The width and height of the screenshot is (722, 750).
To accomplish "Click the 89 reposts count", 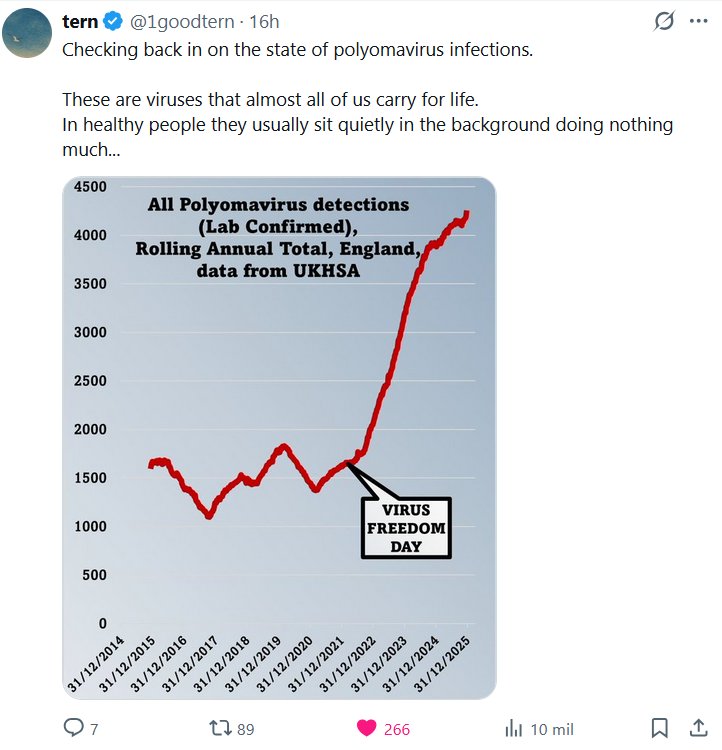I will click(x=245, y=729).
